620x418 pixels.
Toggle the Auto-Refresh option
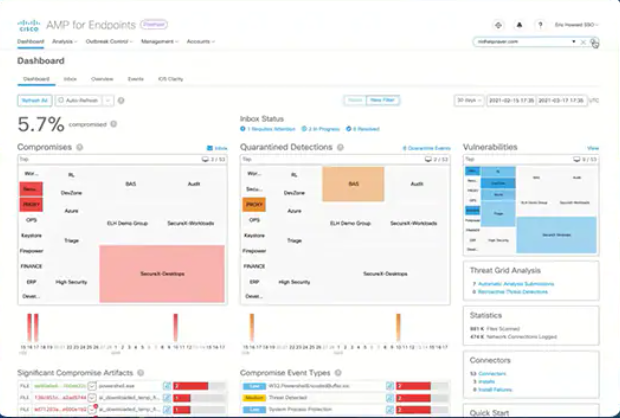pos(78,100)
